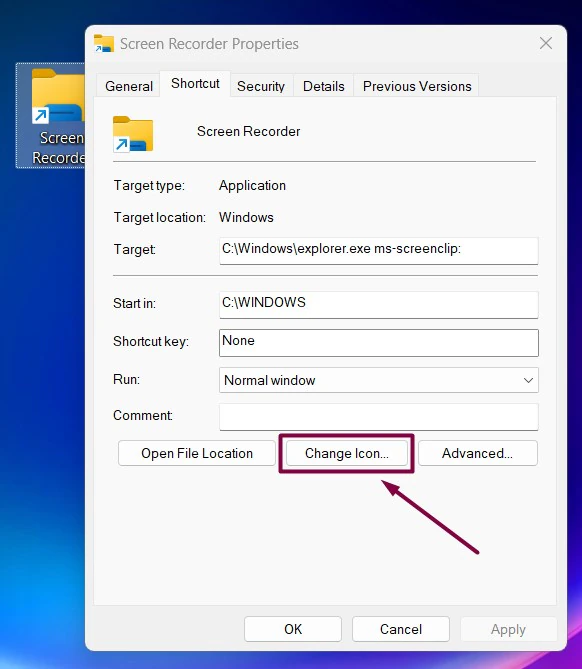Select the Screen Recorder desktop shortcut icon
The width and height of the screenshot is (582, 669).
coord(50,115)
